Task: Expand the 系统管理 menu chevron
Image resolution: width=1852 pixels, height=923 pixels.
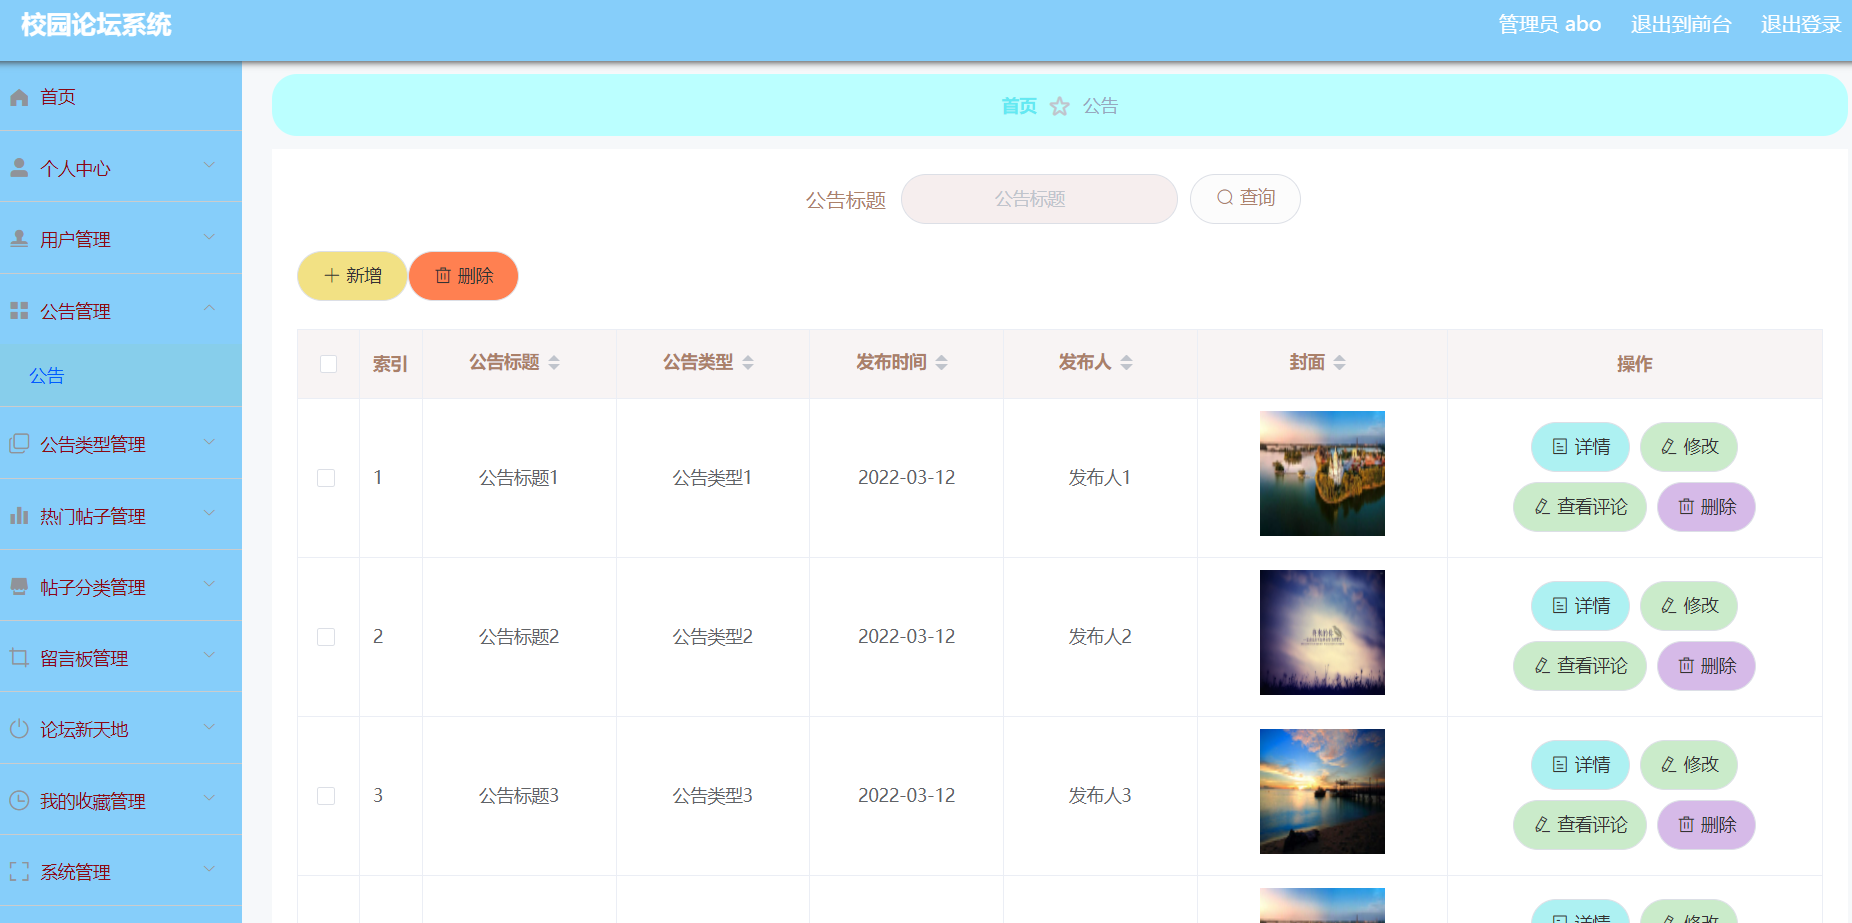Action: click(209, 869)
